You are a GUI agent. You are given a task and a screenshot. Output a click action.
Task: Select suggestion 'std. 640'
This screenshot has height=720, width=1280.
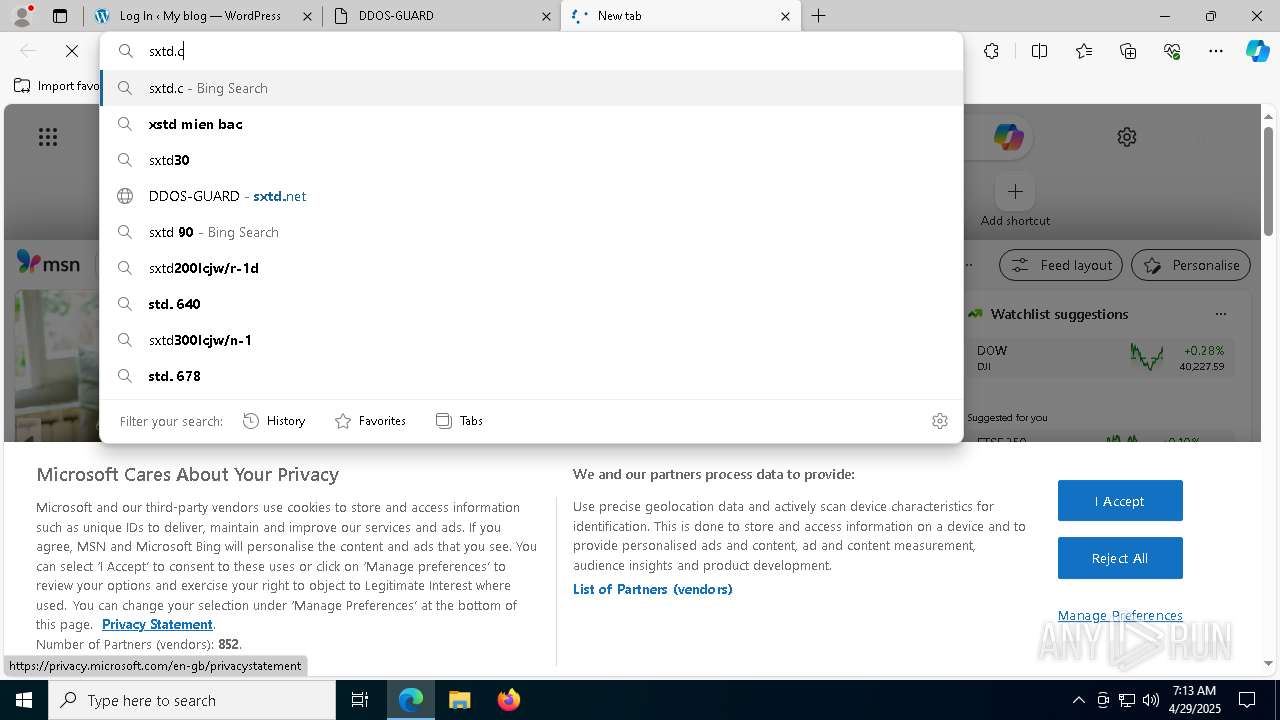(531, 304)
